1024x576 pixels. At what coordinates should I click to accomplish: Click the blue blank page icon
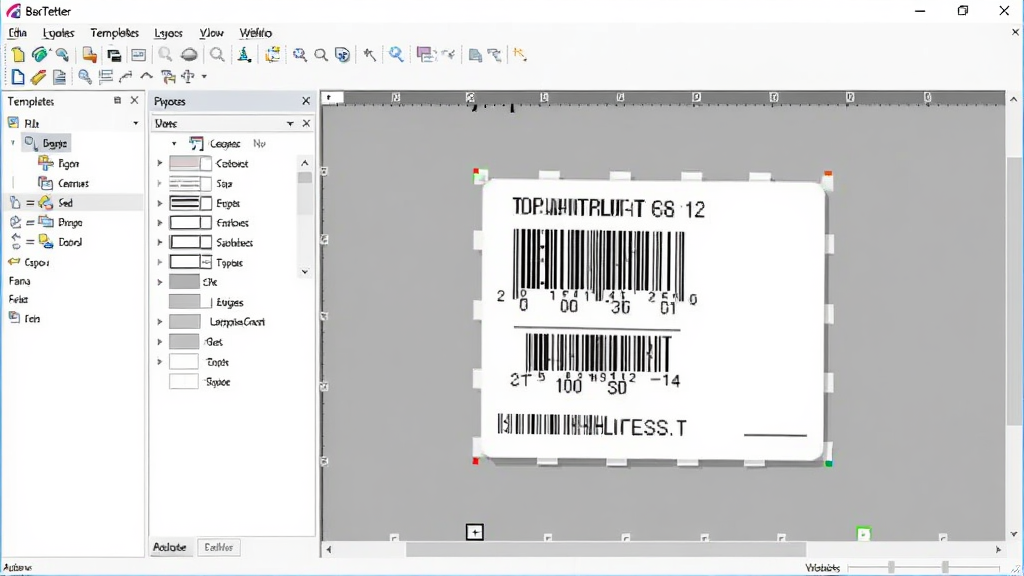(x=18, y=77)
